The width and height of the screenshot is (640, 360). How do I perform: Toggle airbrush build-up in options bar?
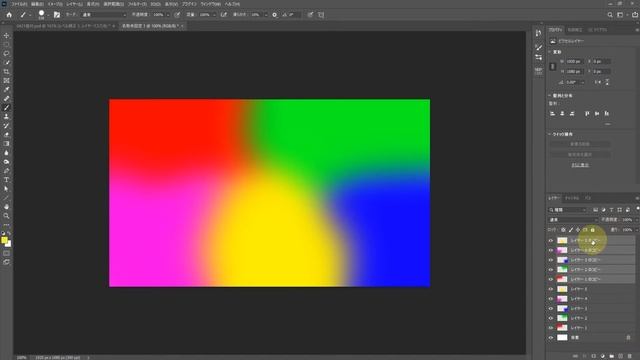point(224,15)
